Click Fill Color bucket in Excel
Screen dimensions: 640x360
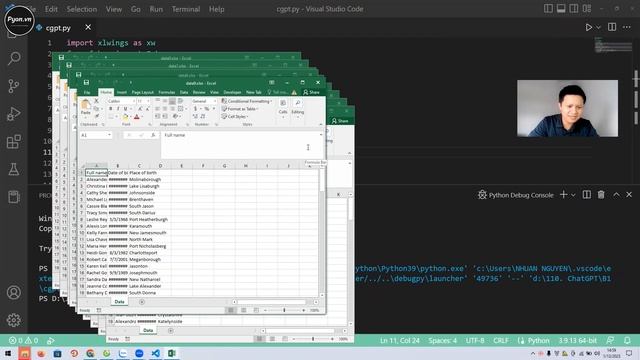click(x=125, y=117)
